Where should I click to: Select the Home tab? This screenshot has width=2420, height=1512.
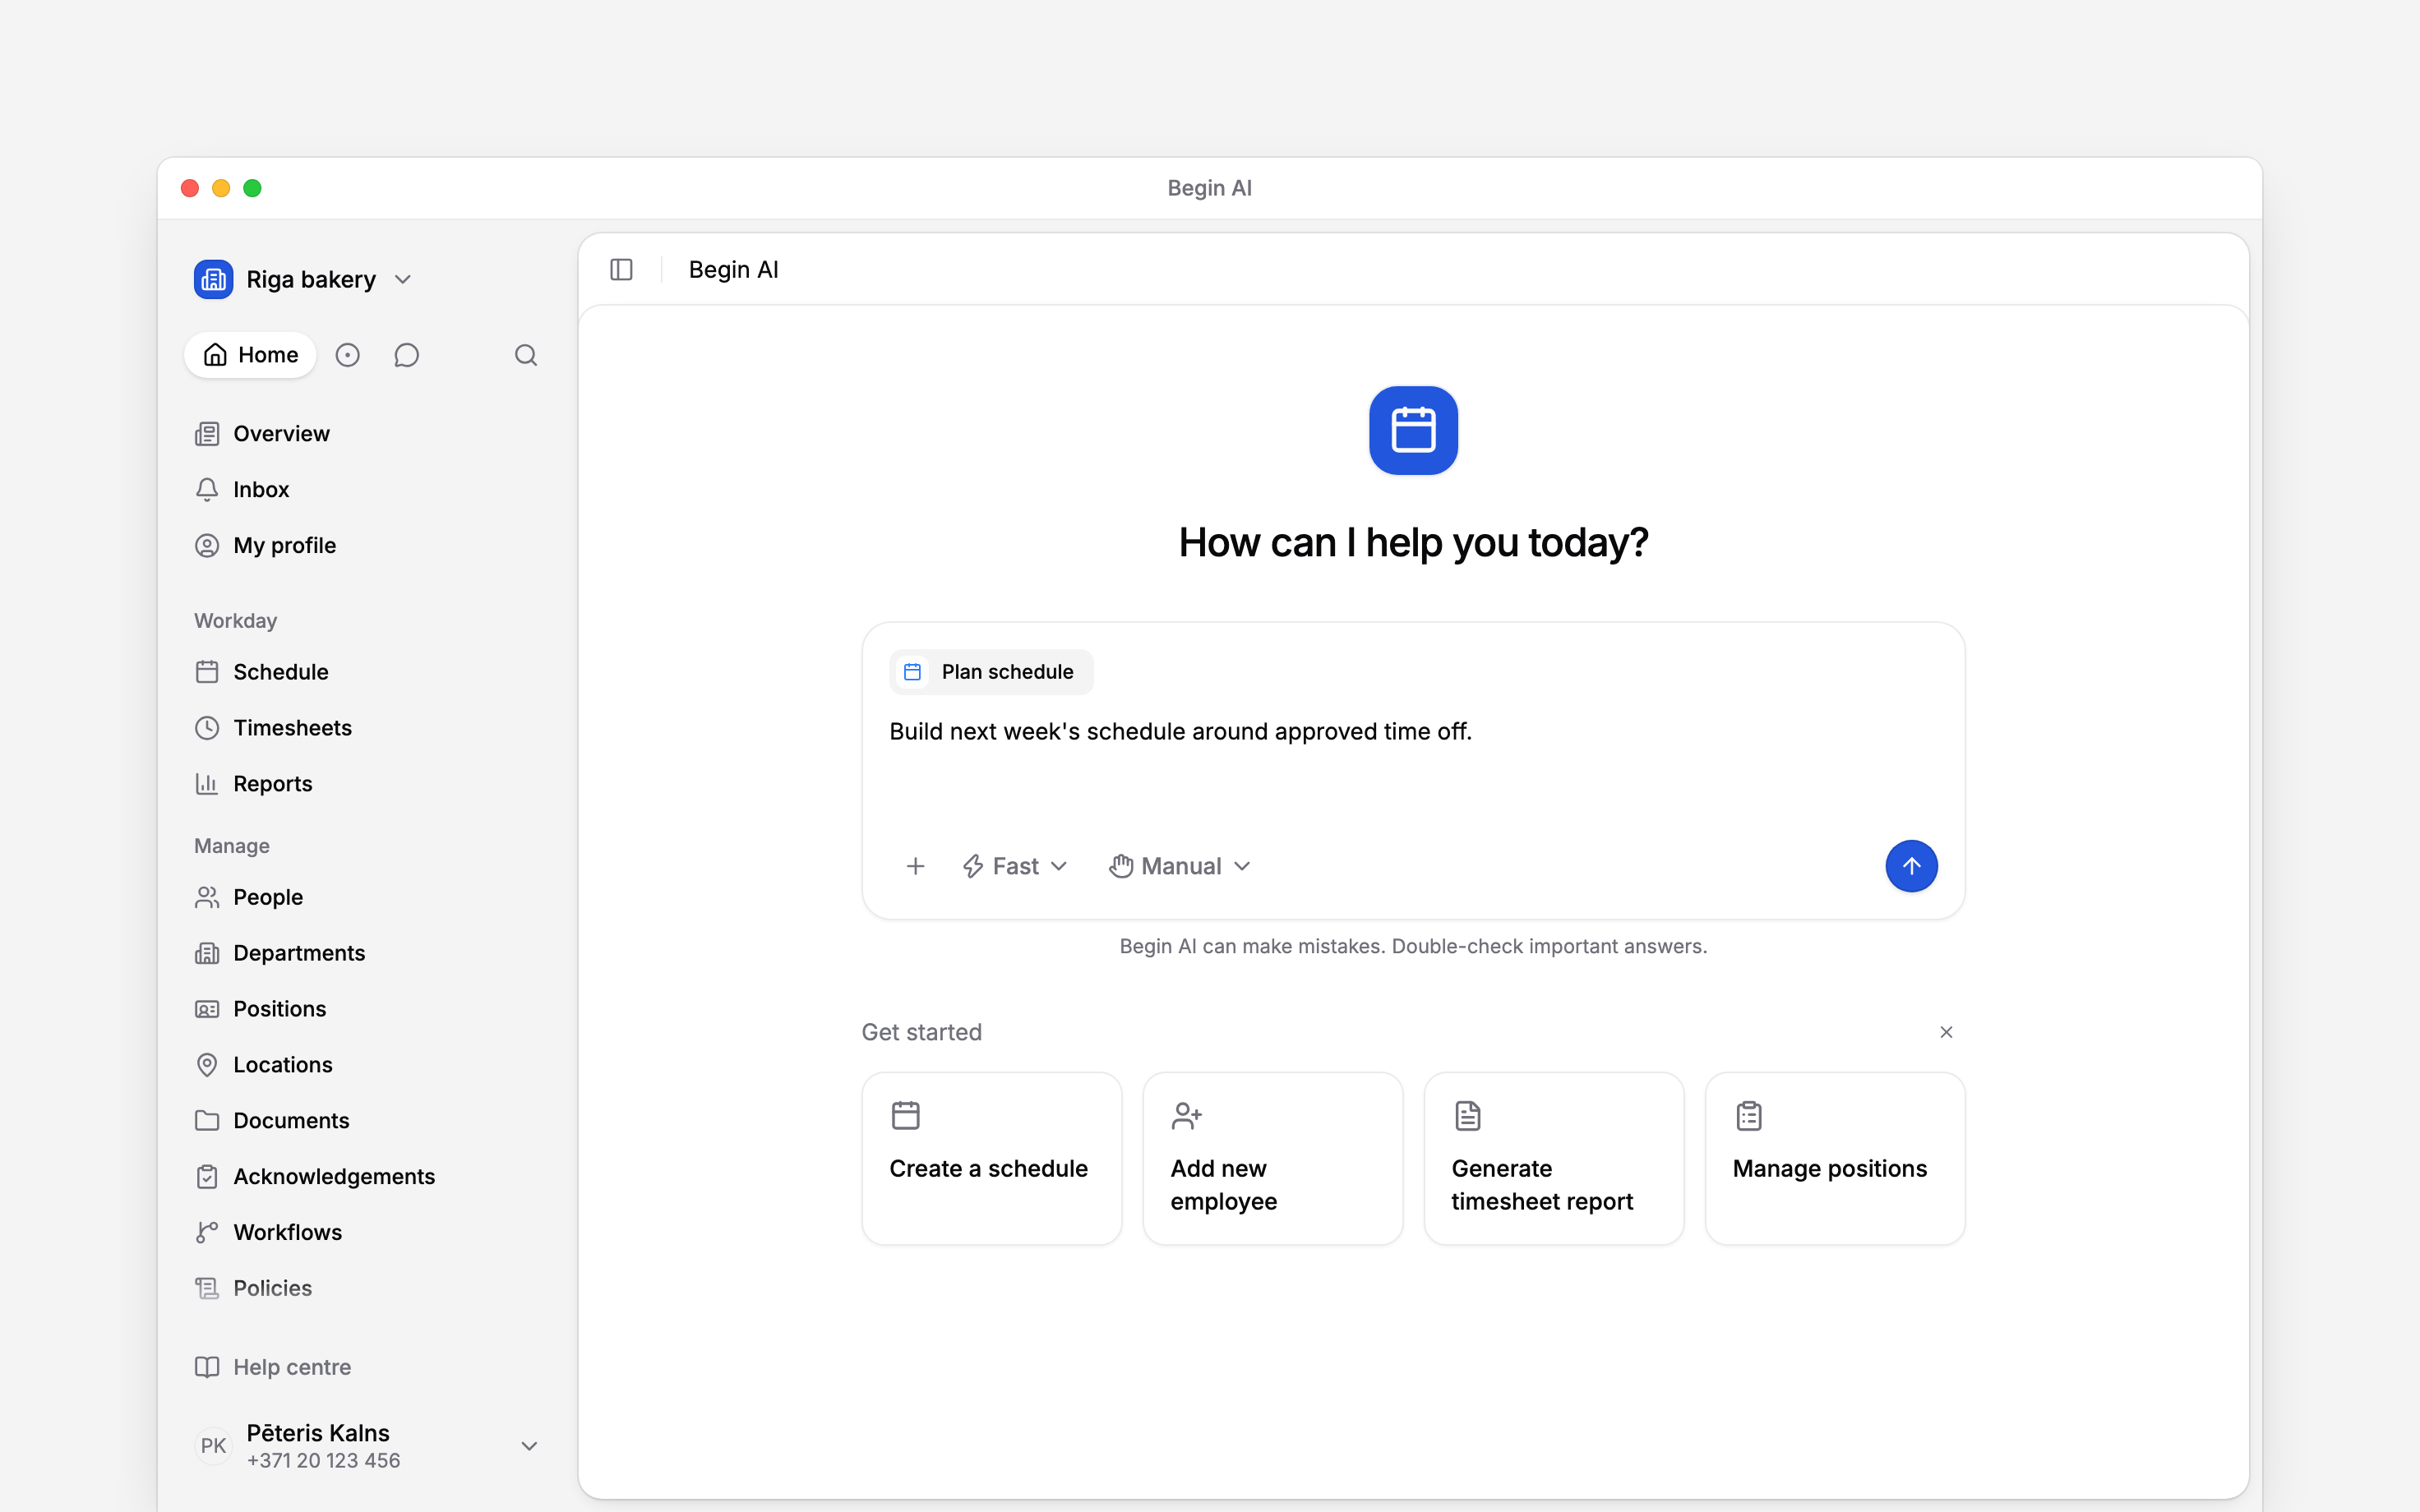coord(250,355)
